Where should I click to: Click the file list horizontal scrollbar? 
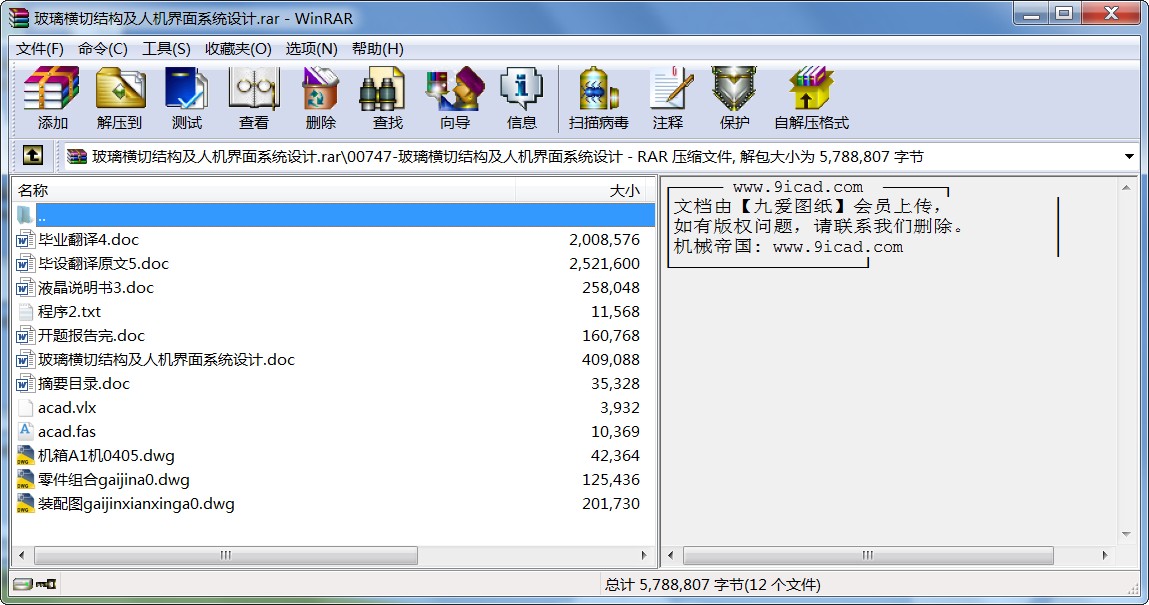226,555
